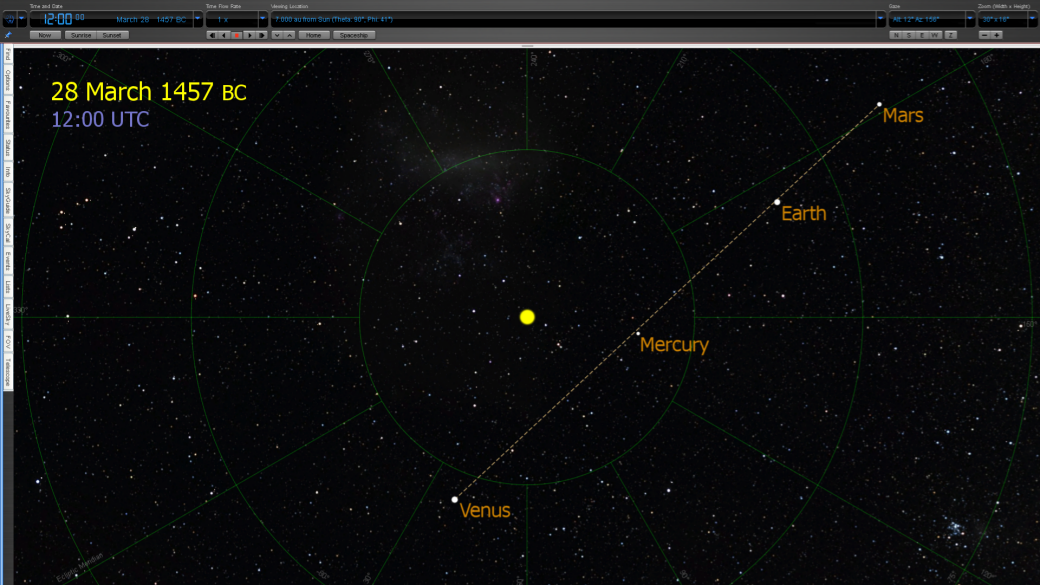Click the "28 March 1457 BC" date text
The image size is (1040, 585).
tap(149, 92)
